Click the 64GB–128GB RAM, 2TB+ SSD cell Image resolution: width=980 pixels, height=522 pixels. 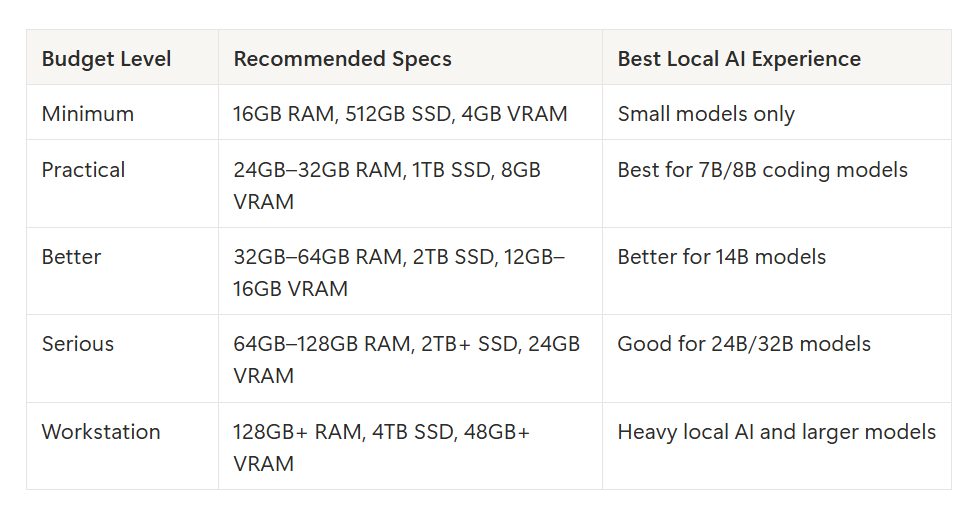click(410, 358)
